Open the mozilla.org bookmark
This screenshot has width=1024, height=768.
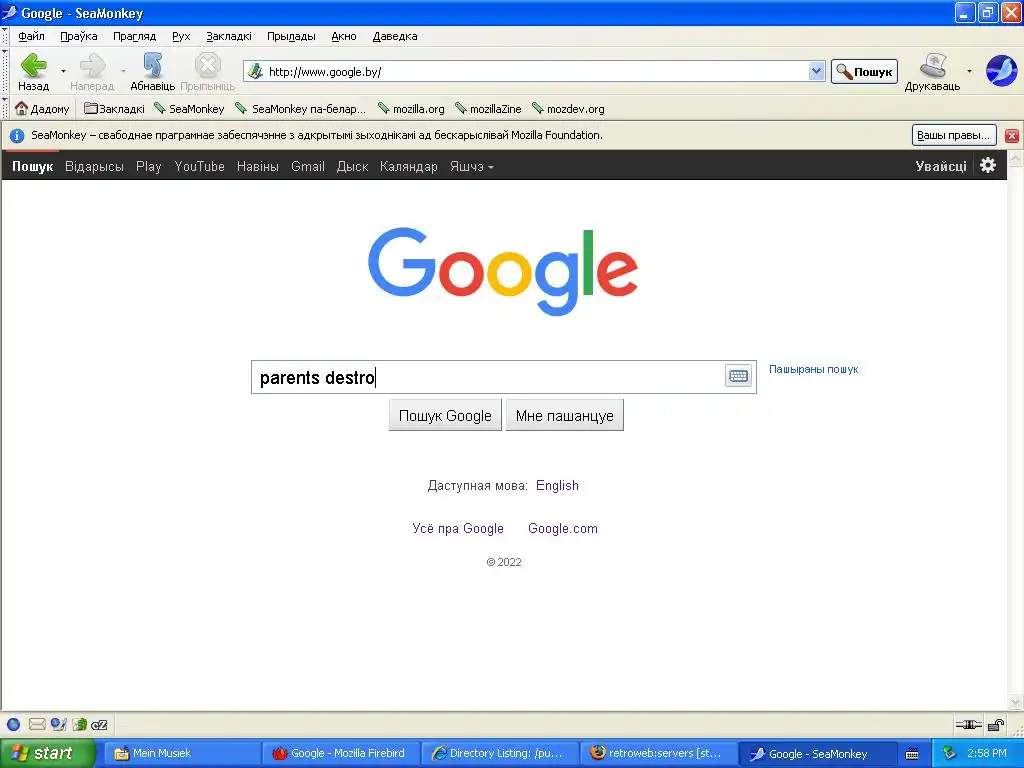(411, 108)
